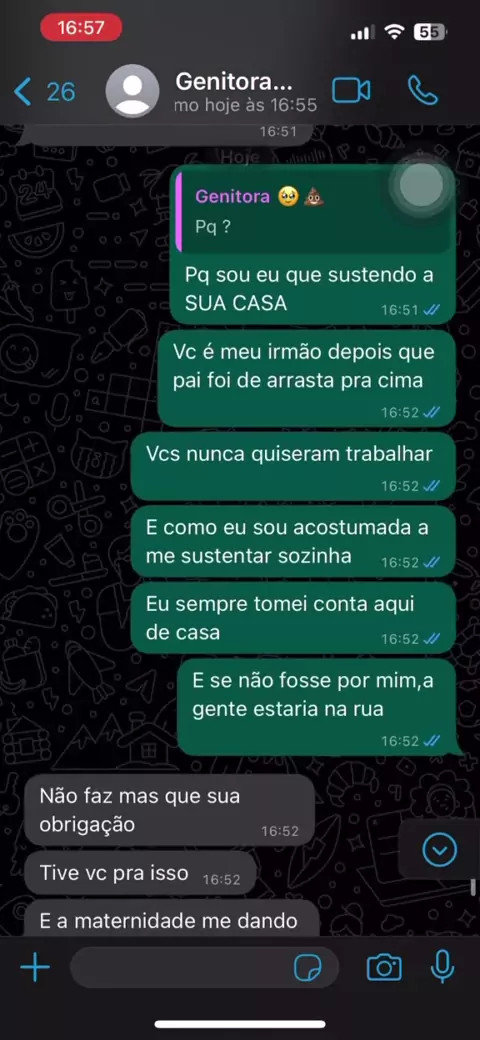Tap the red 16:57 recording indicator
This screenshot has width=480, height=1040.
coord(81,28)
